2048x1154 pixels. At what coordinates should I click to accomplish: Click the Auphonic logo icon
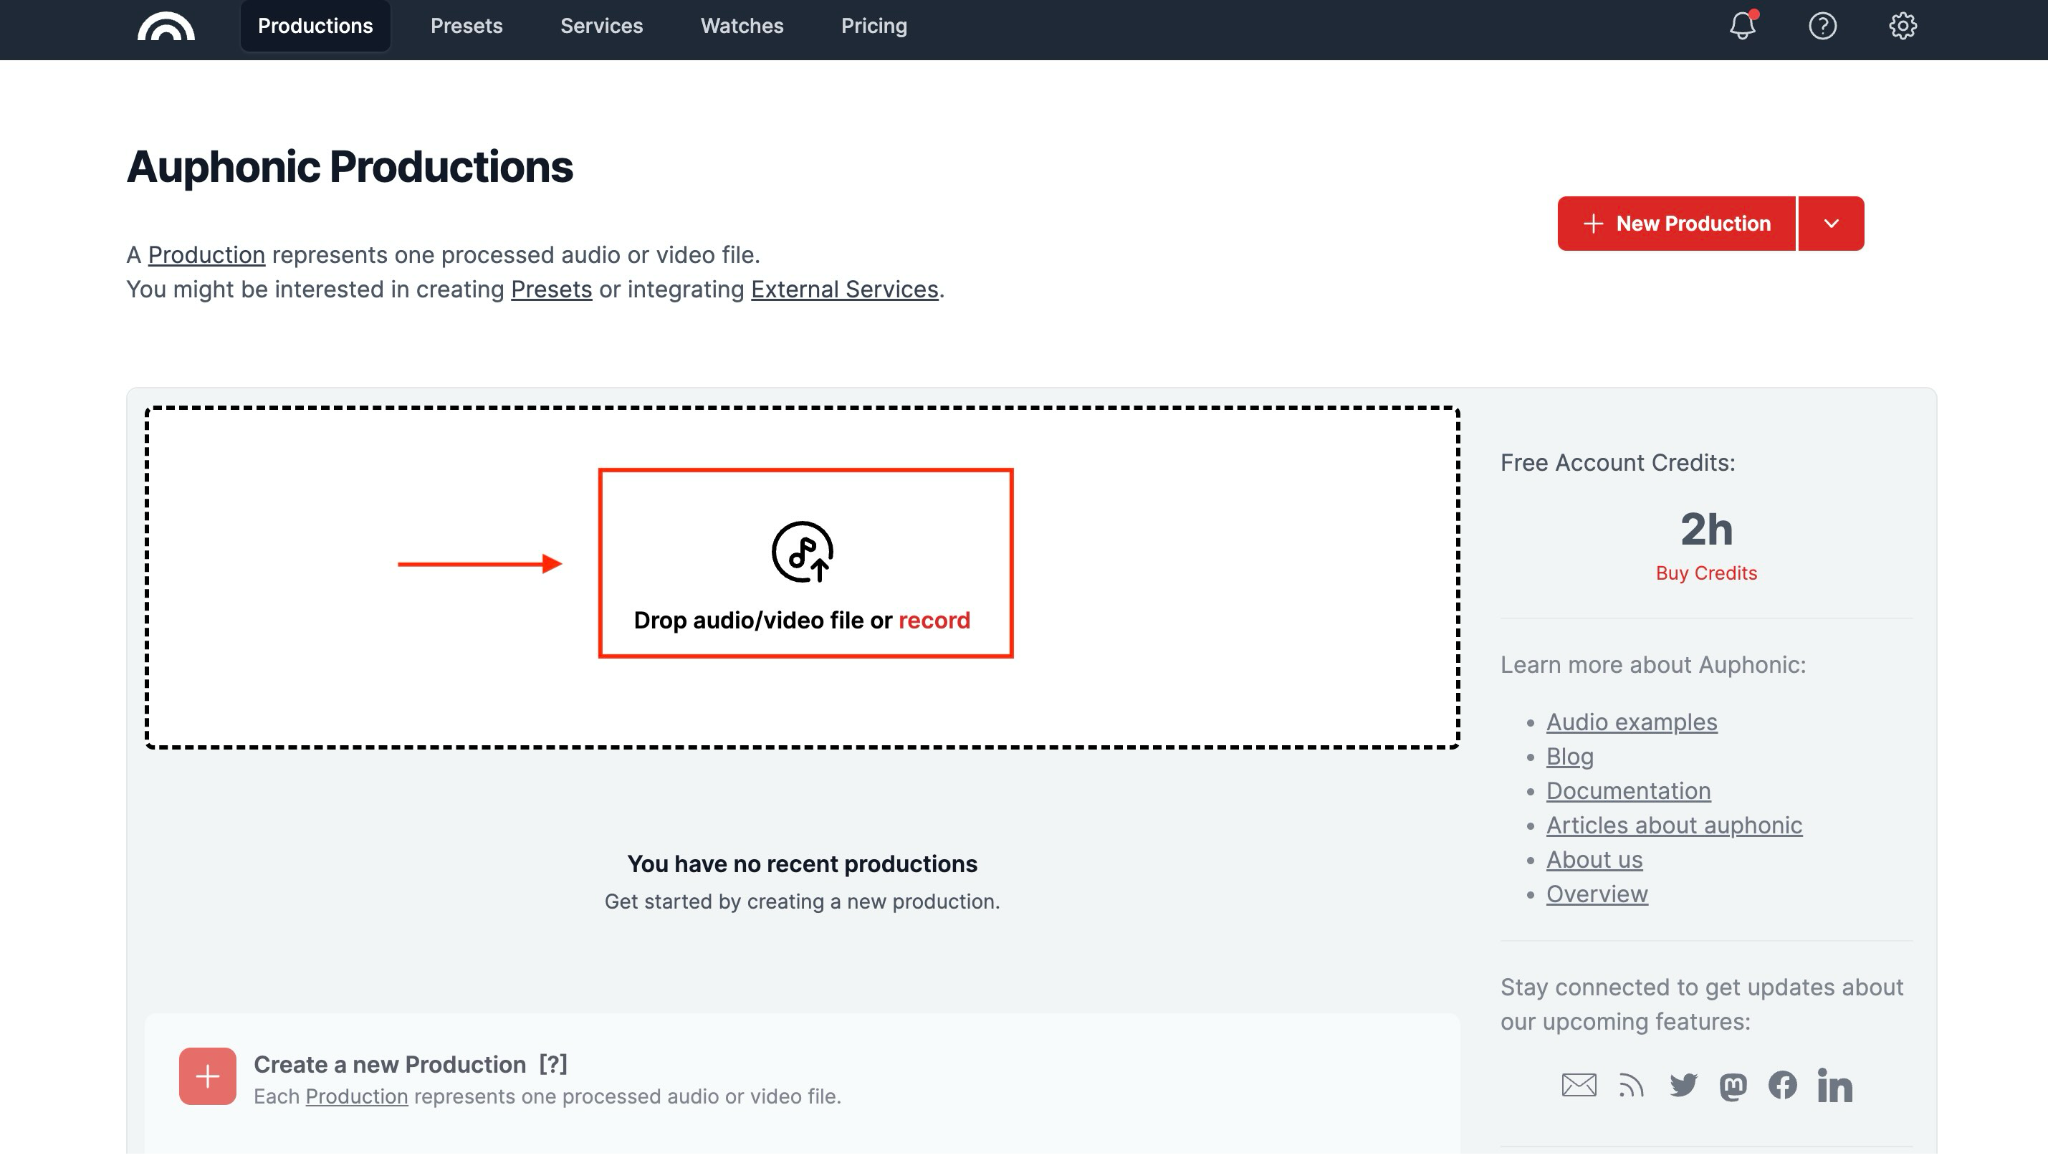[166, 27]
